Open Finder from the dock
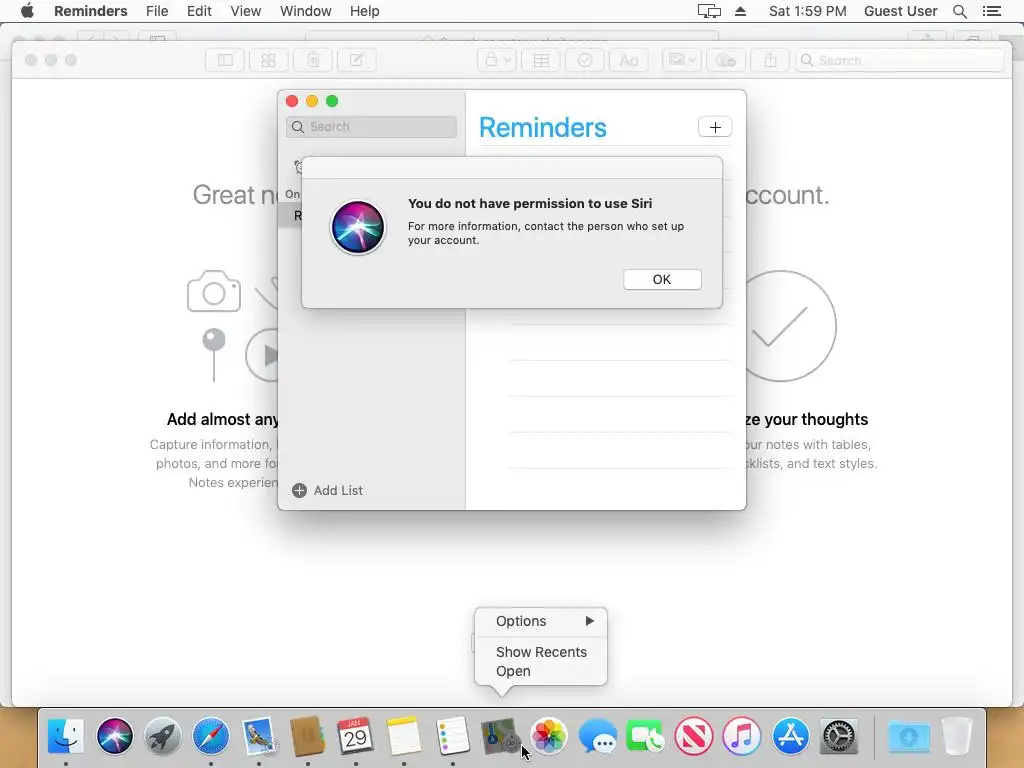The height and width of the screenshot is (768, 1024). (x=66, y=736)
